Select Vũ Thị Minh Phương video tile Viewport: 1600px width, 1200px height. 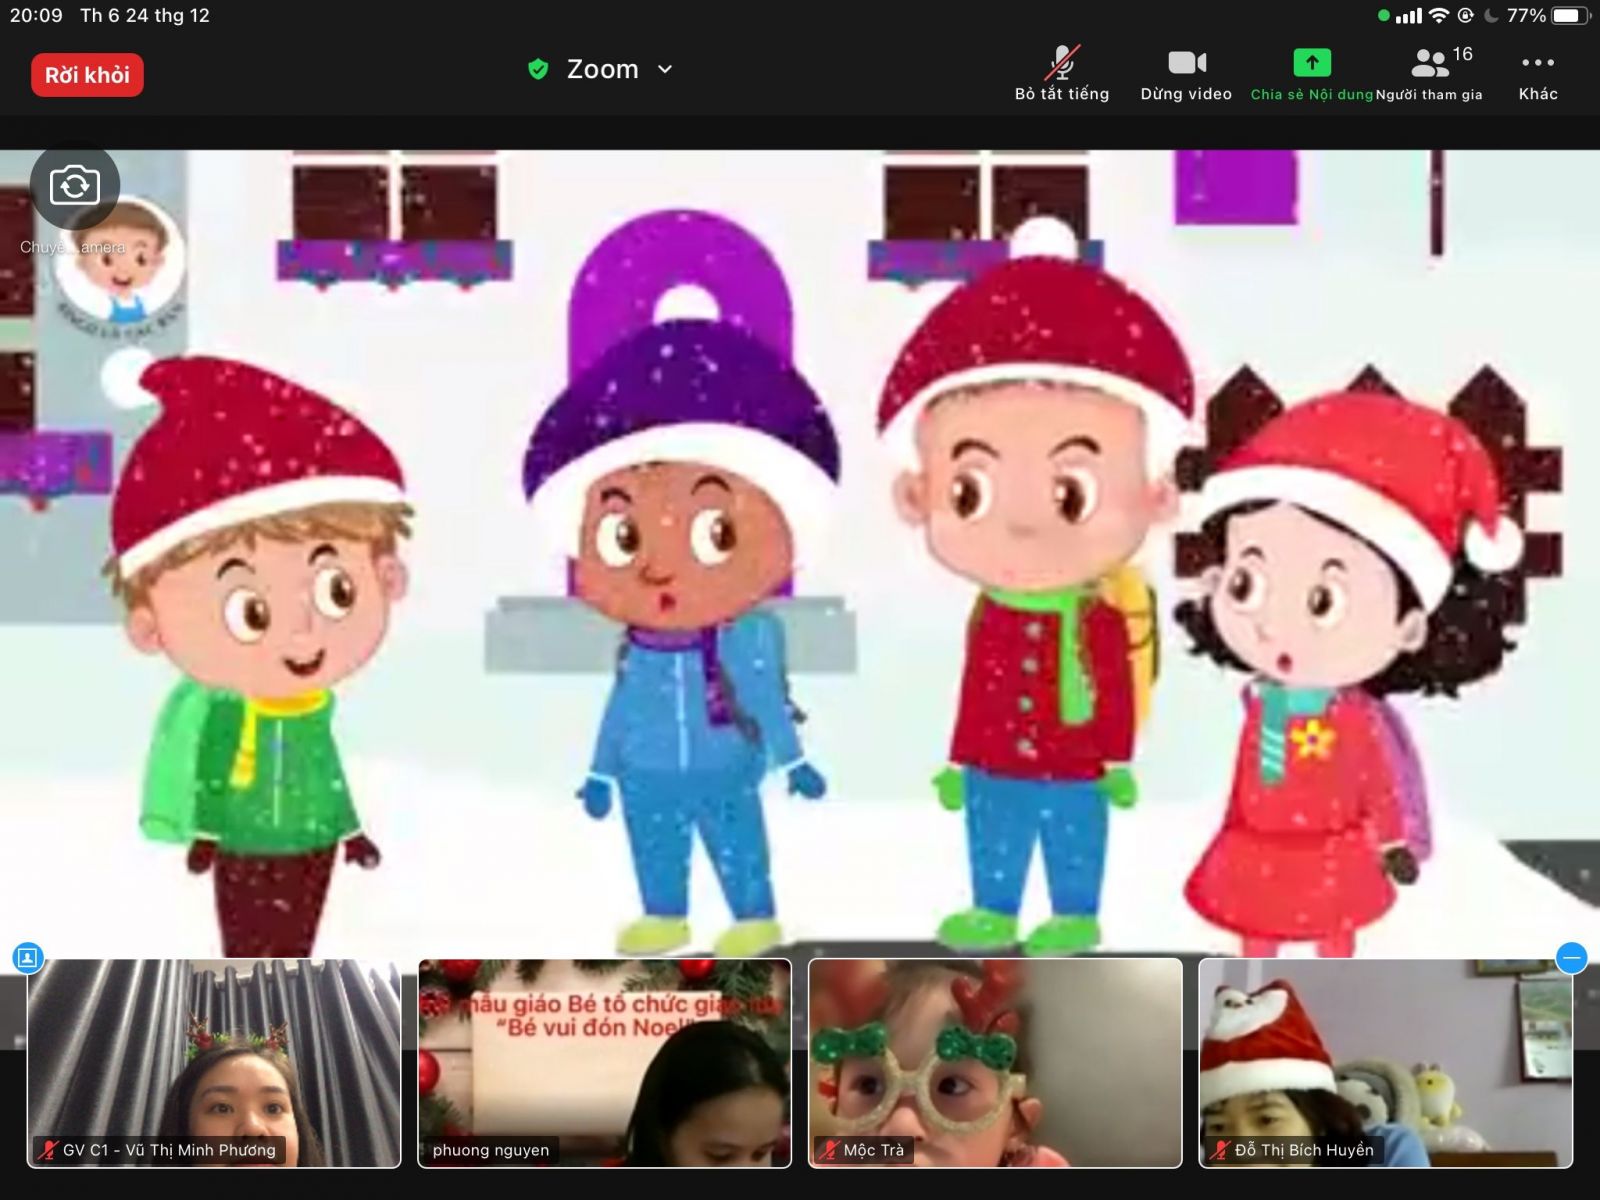214,1062
